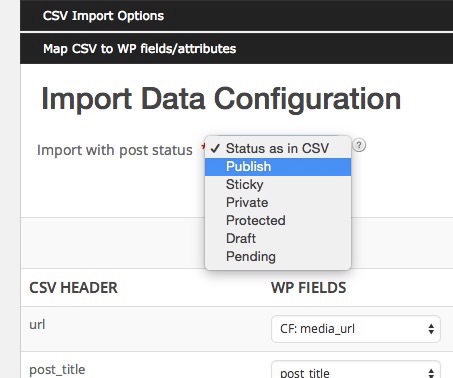Viewport: 453px width, 378px height.
Task: Open the post_title WP field dropdown
Action: coord(356,370)
